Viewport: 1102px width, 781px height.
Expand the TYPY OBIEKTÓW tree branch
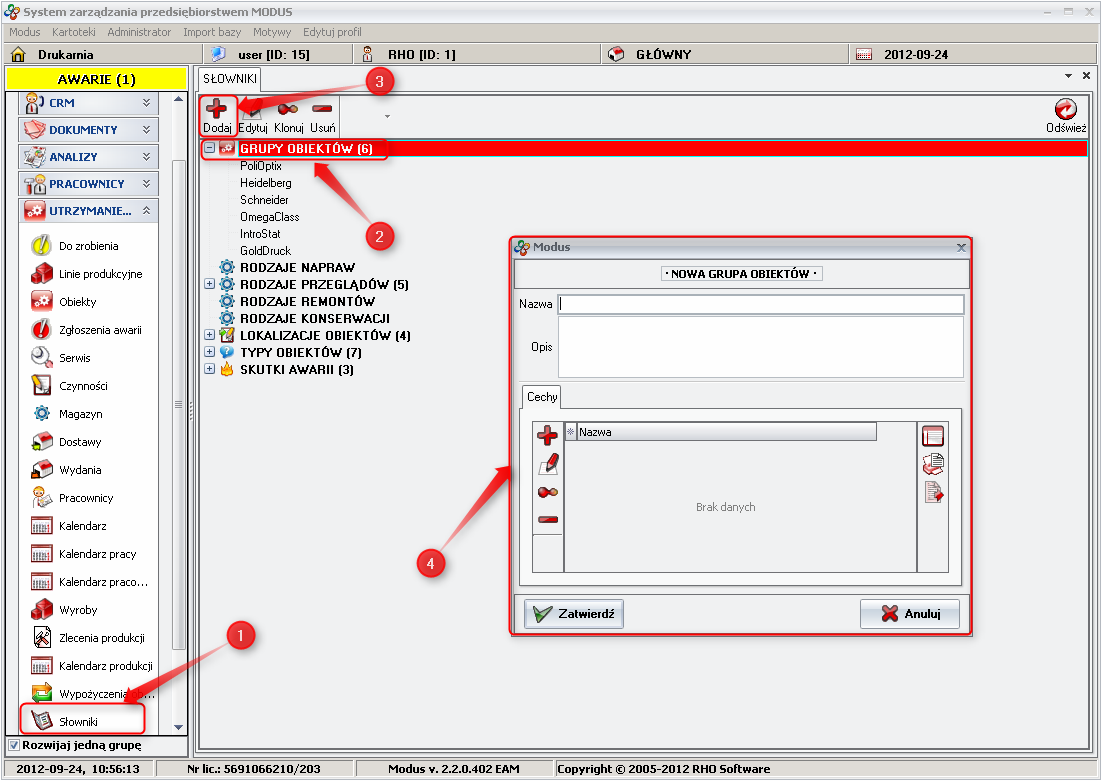208,352
